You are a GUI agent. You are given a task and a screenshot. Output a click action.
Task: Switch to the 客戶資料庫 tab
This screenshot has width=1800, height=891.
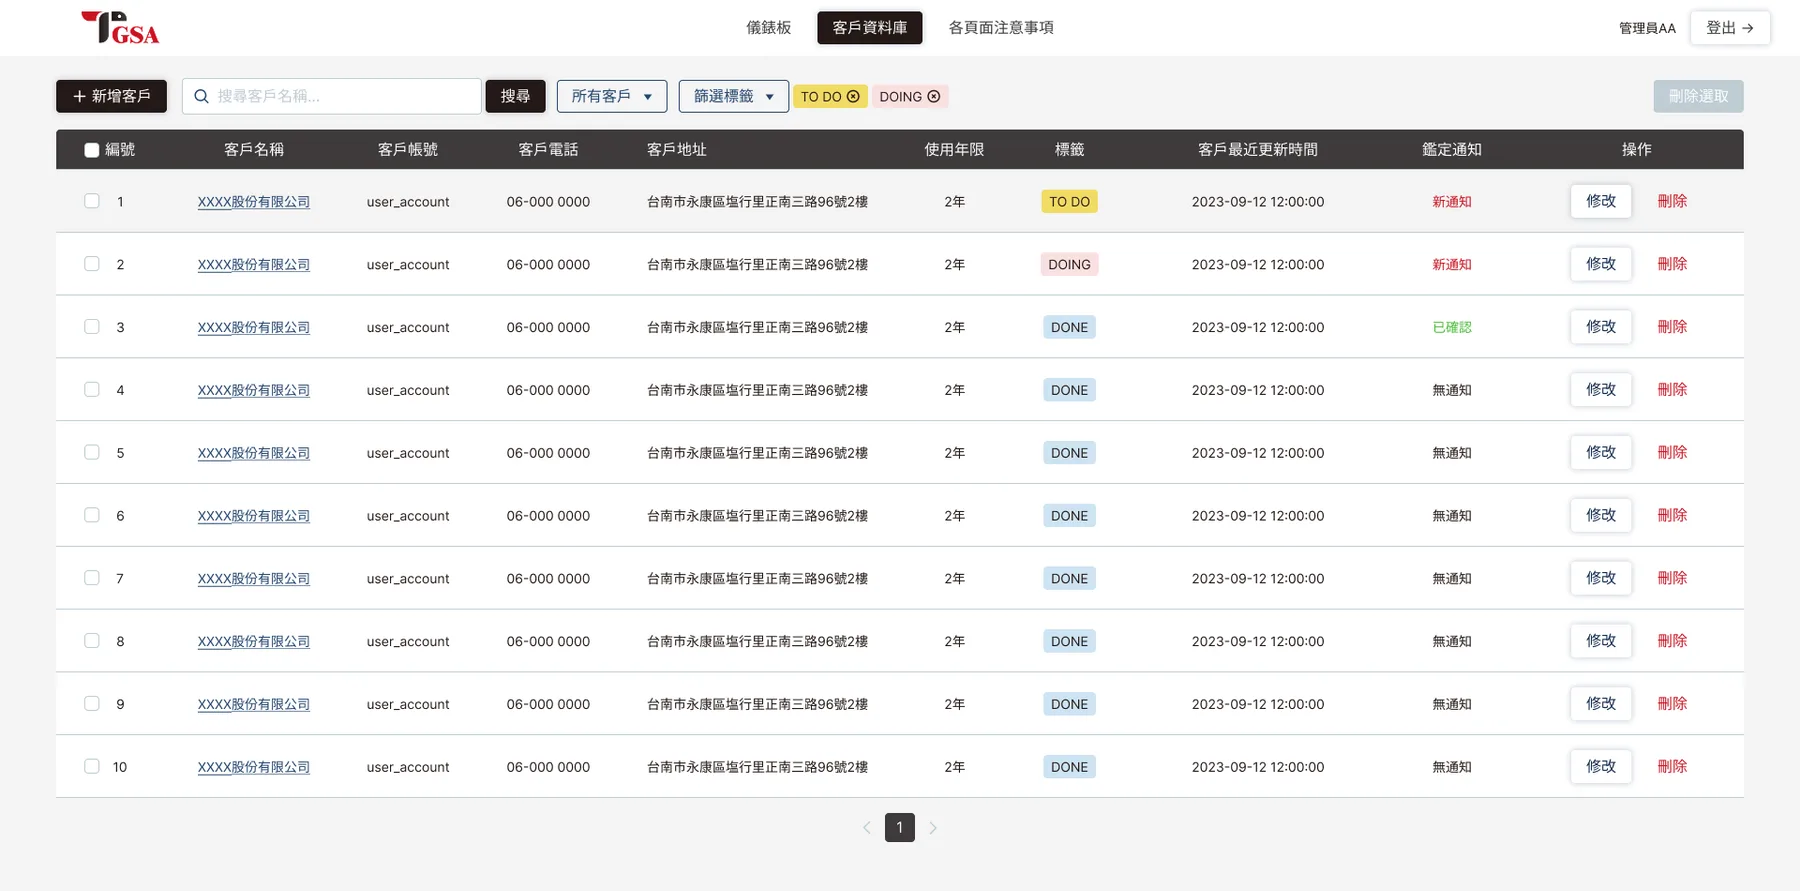pos(870,28)
